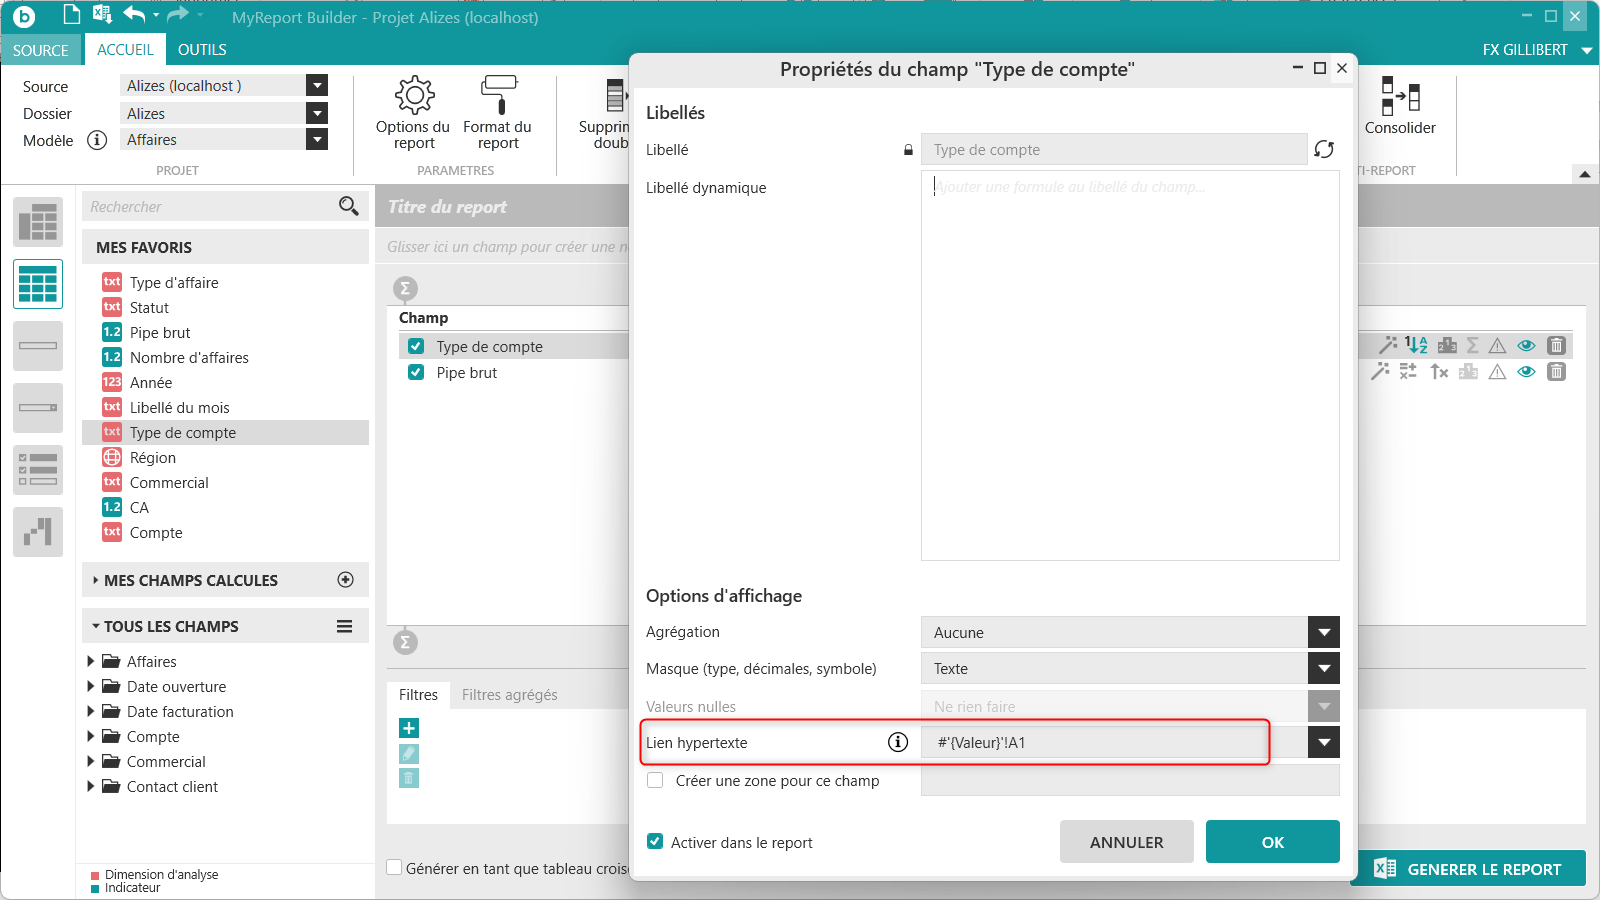Click the search magnifier icon
Image resolution: width=1600 pixels, height=900 pixels.
tap(348, 206)
